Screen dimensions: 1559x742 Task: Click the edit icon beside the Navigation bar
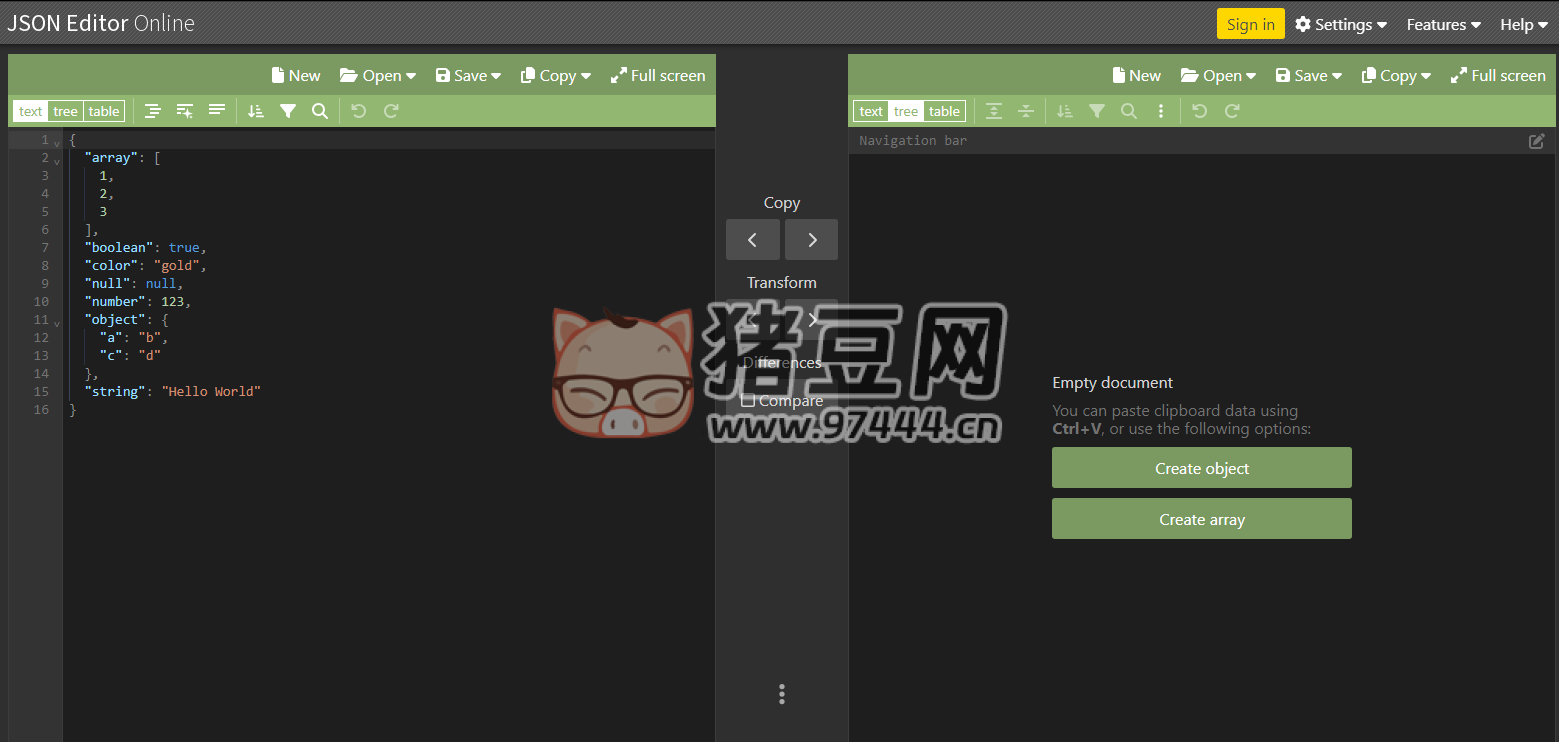[x=1536, y=141]
